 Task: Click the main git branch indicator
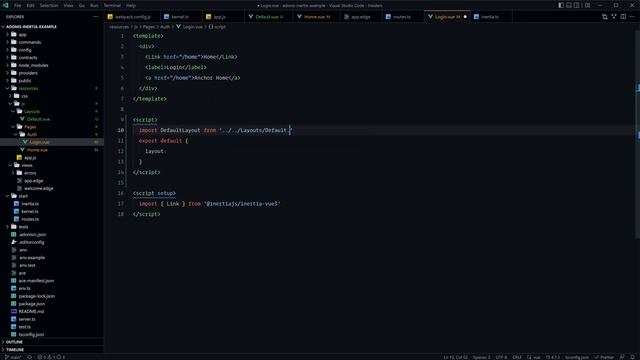(13, 357)
